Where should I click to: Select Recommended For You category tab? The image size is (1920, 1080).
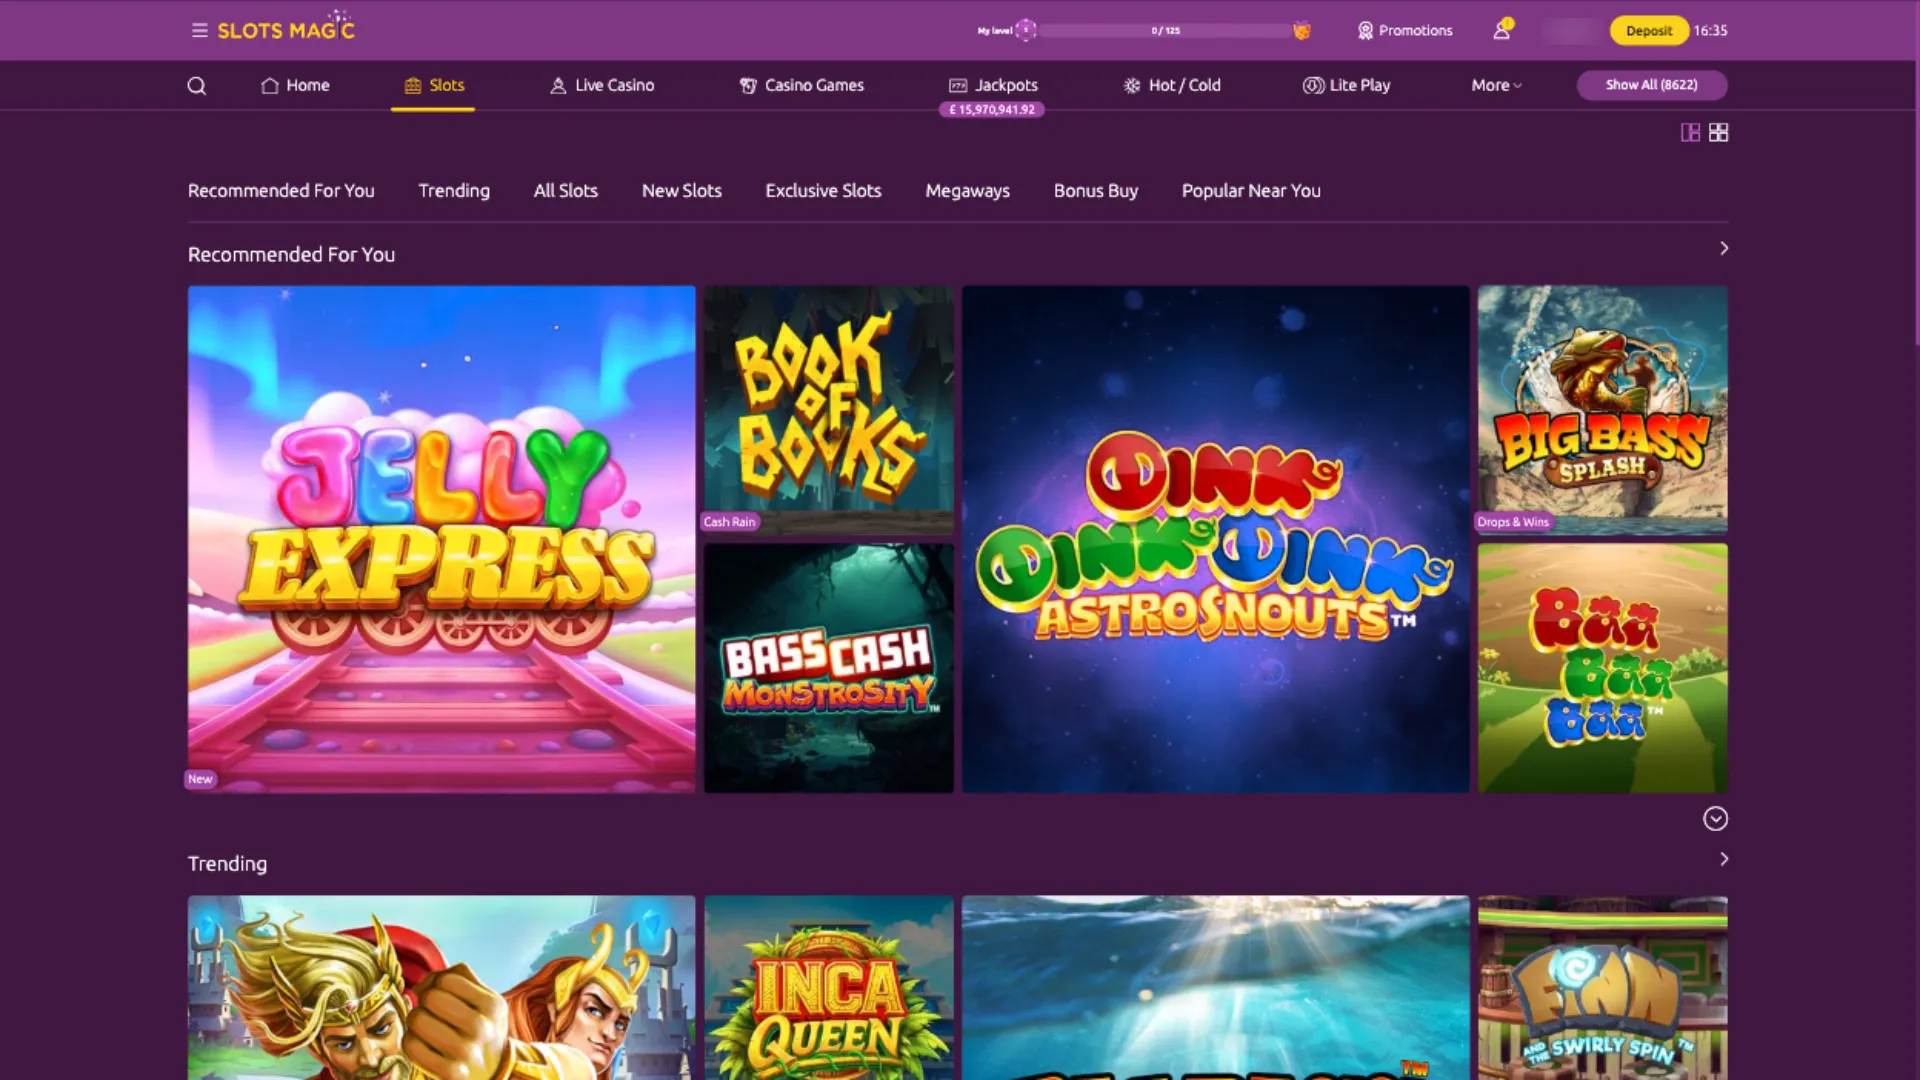click(x=281, y=190)
